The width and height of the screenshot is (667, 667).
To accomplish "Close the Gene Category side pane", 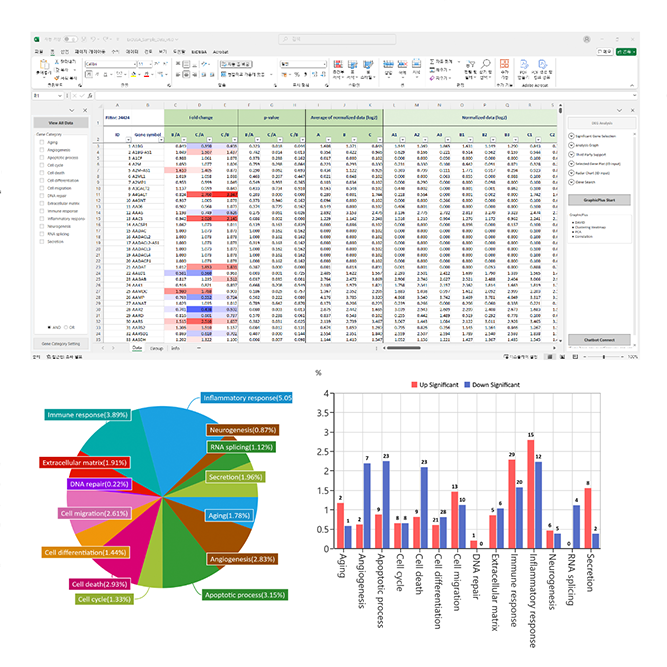I will pyautogui.click(x=85, y=110).
